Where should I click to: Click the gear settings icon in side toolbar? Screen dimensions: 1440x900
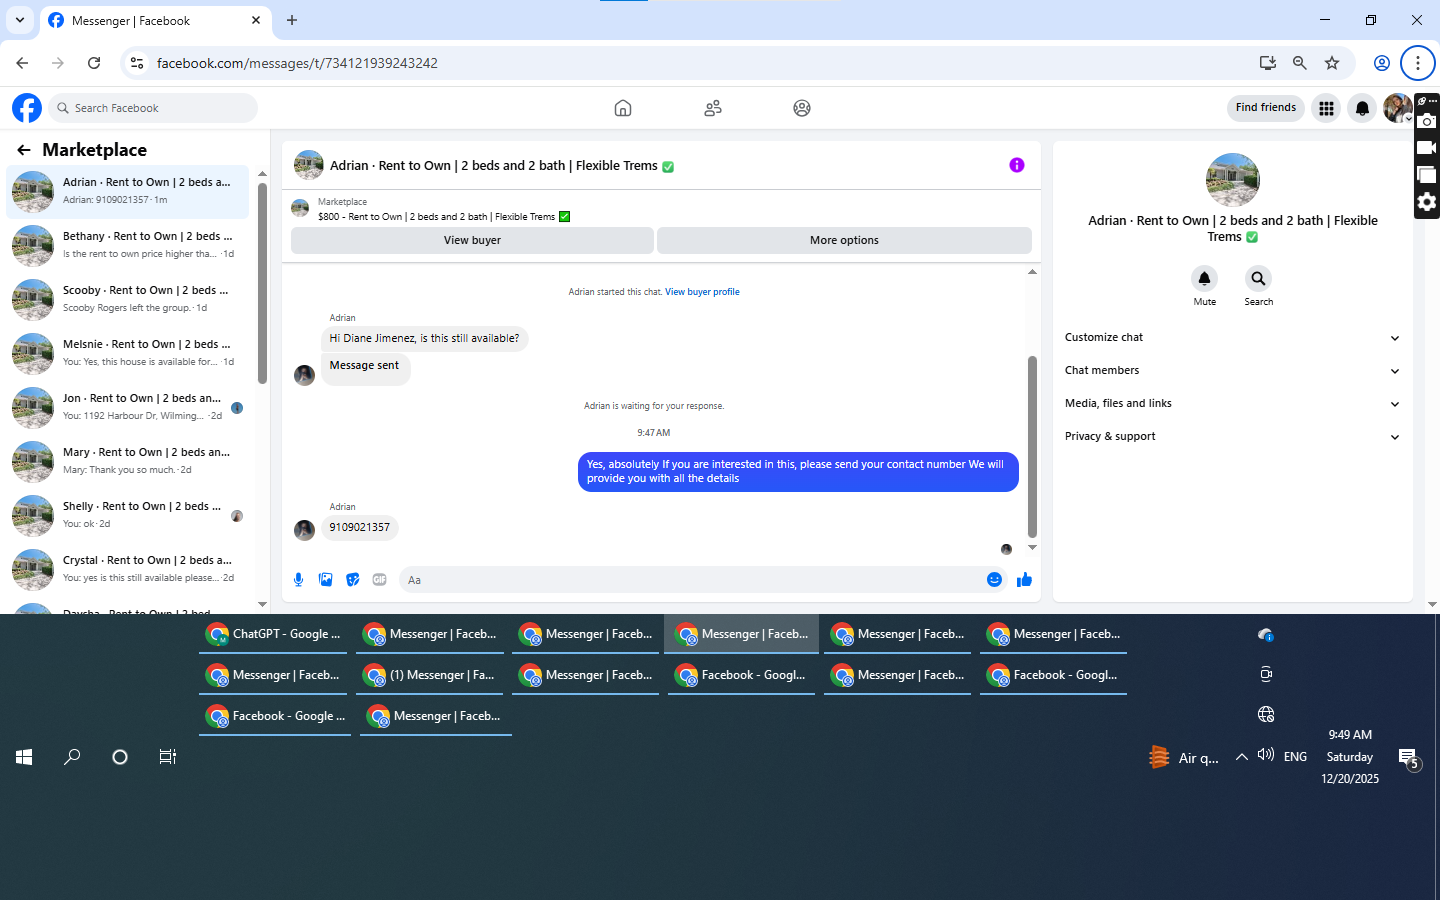[x=1427, y=202]
